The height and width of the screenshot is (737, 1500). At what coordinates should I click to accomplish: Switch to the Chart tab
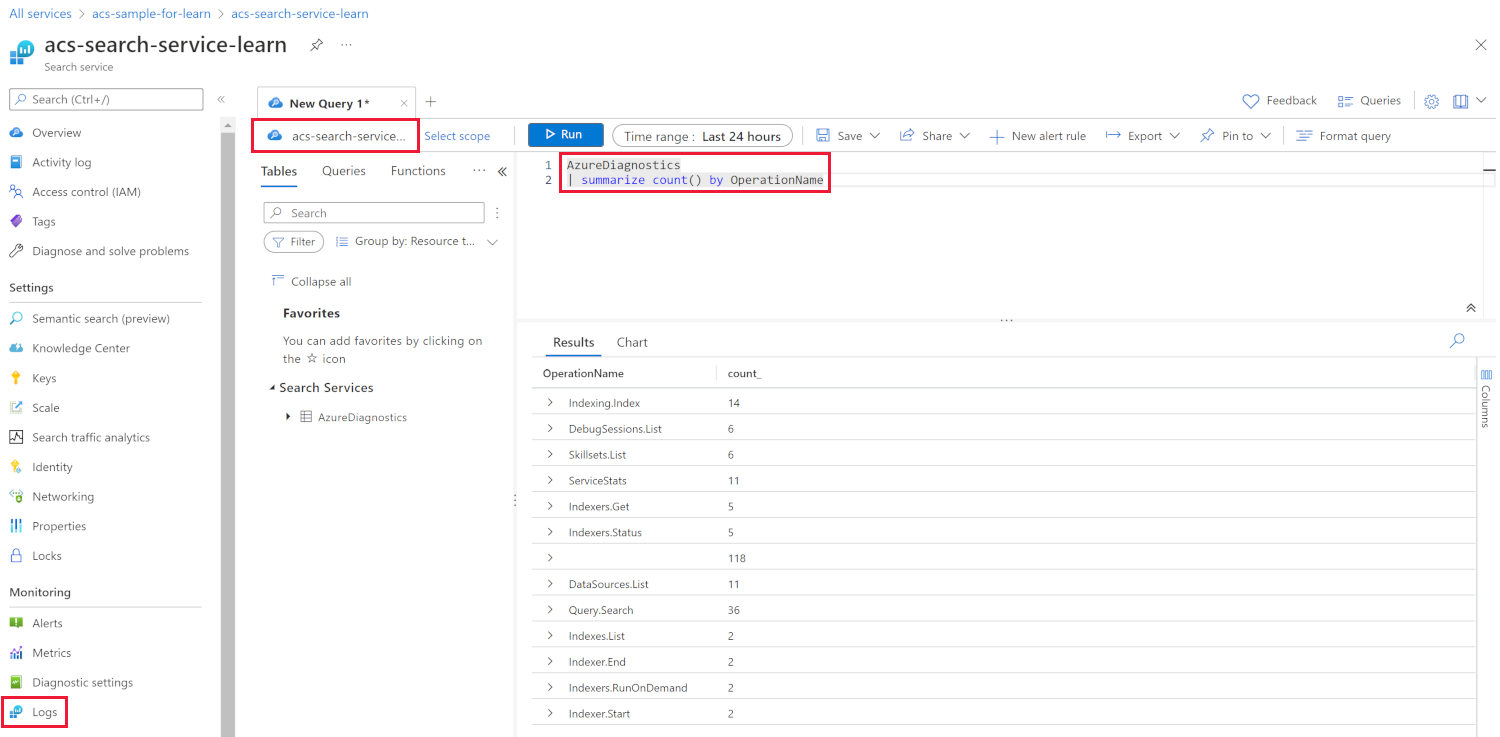(632, 342)
